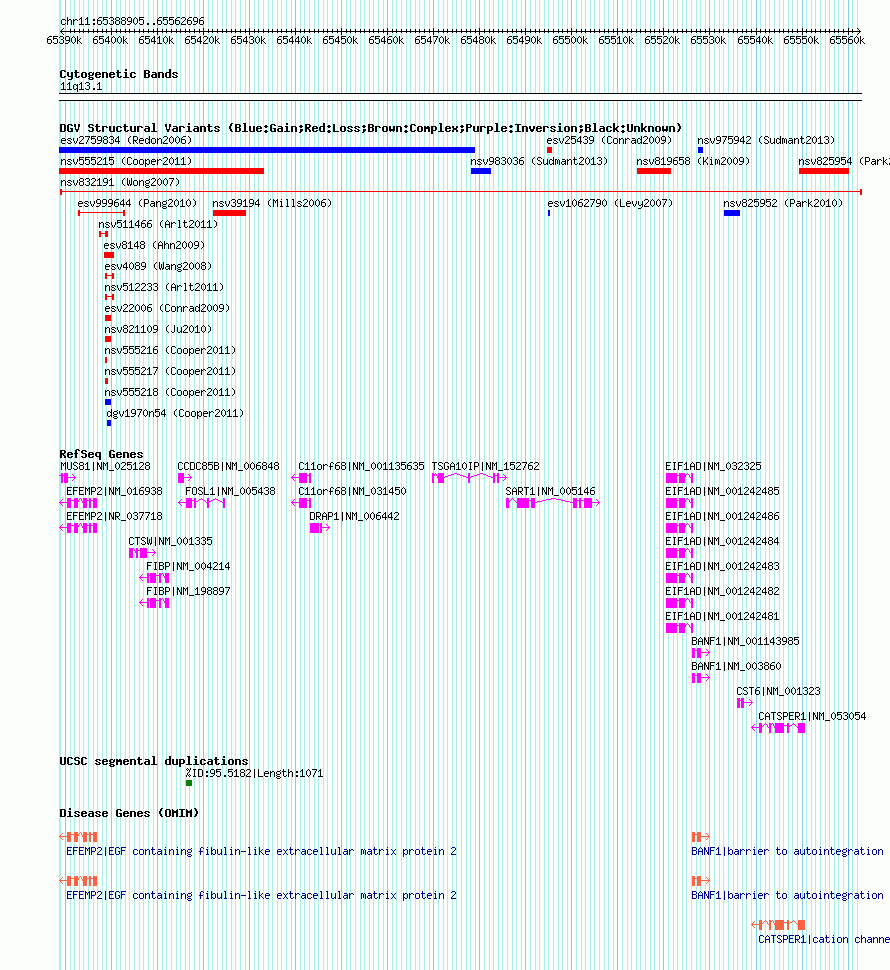Click the green segmental duplication marker
Screen dimensions: 890x970
click(x=189, y=783)
